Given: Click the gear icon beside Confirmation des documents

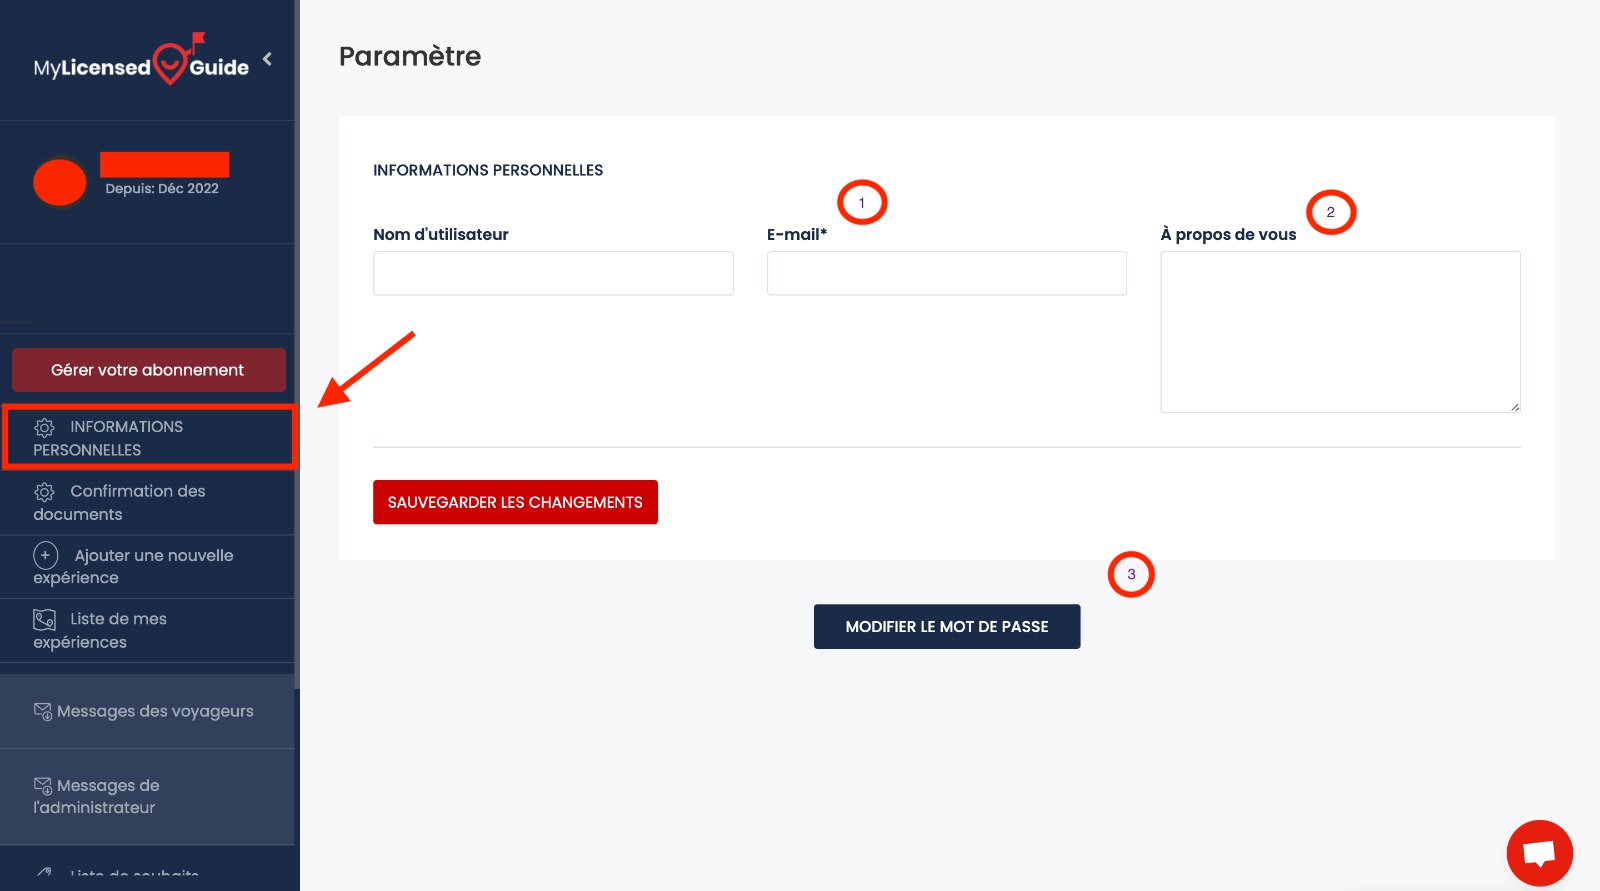Looking at the screenshot, I should 45,492.
